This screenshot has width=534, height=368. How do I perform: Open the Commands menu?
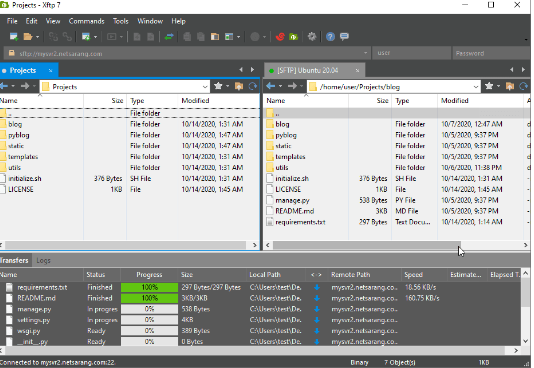pos(87,21)
